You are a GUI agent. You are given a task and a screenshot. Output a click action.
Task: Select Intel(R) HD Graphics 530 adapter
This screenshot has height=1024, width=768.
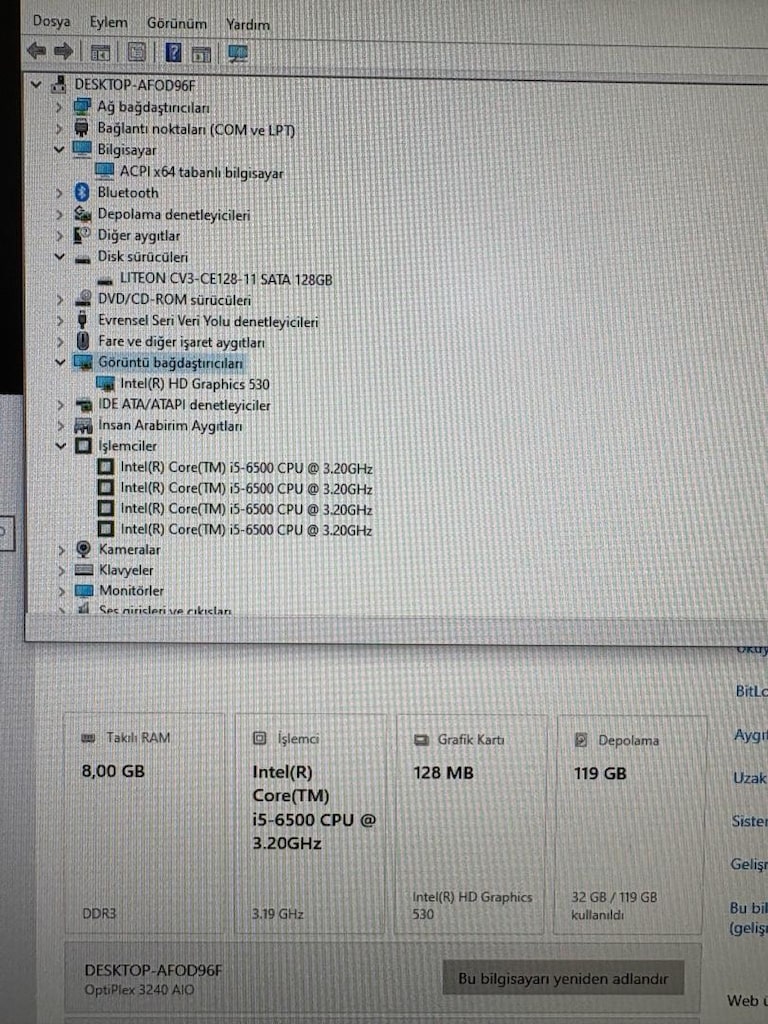[195, 384]
